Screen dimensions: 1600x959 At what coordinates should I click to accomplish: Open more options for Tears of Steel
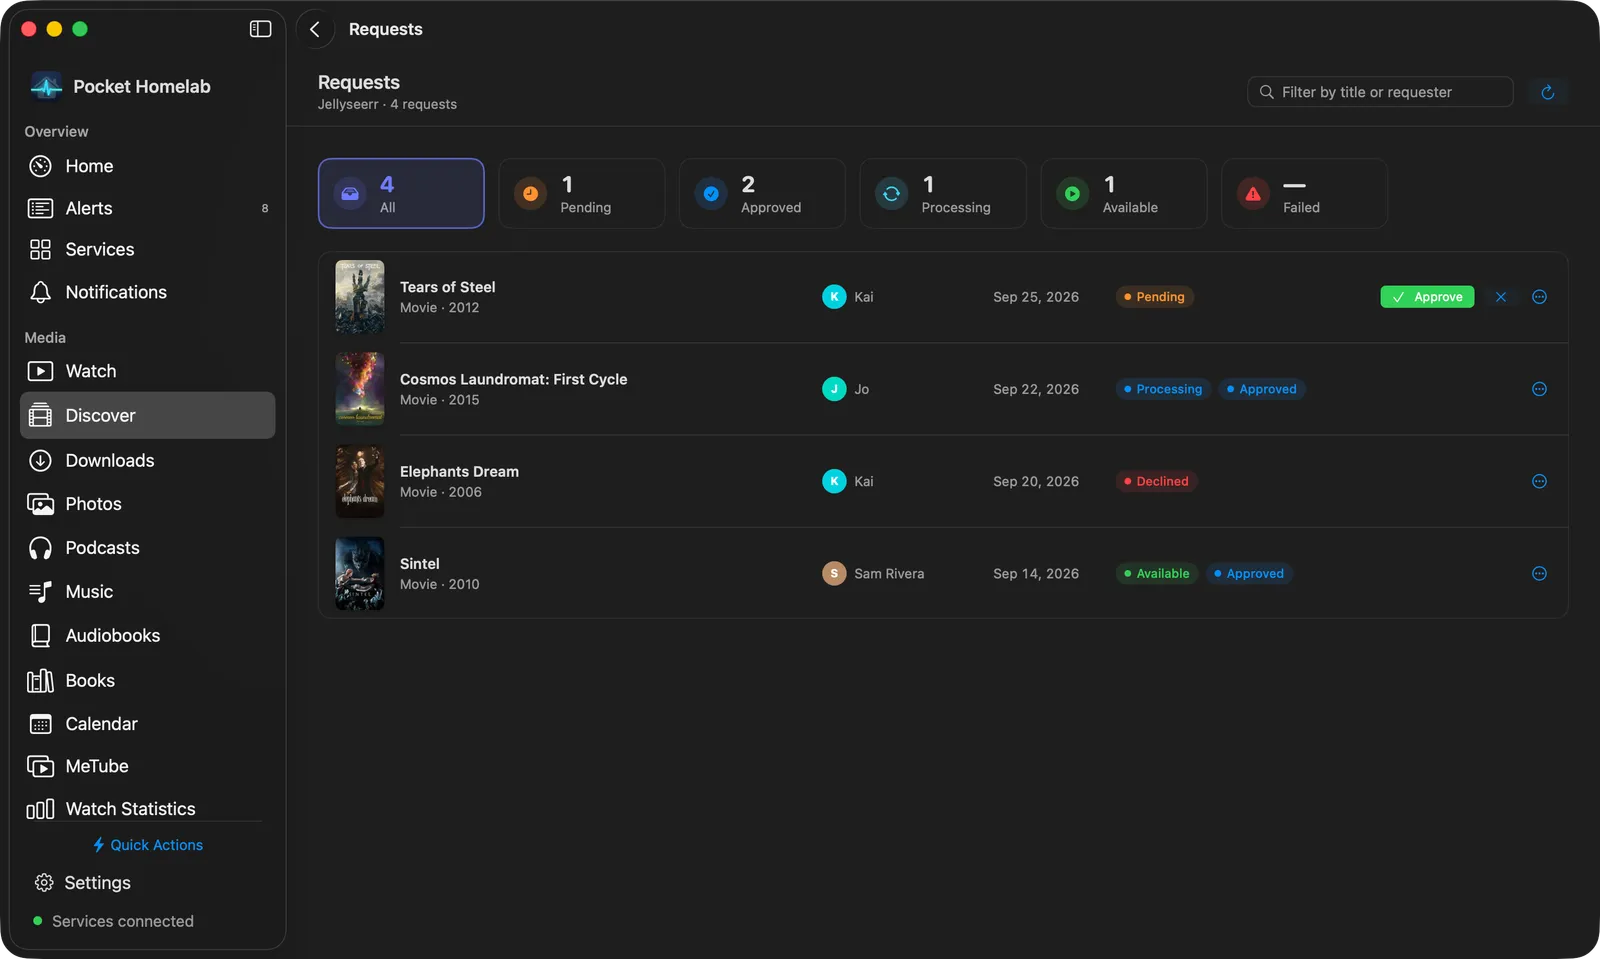(x=1539, y=297)
